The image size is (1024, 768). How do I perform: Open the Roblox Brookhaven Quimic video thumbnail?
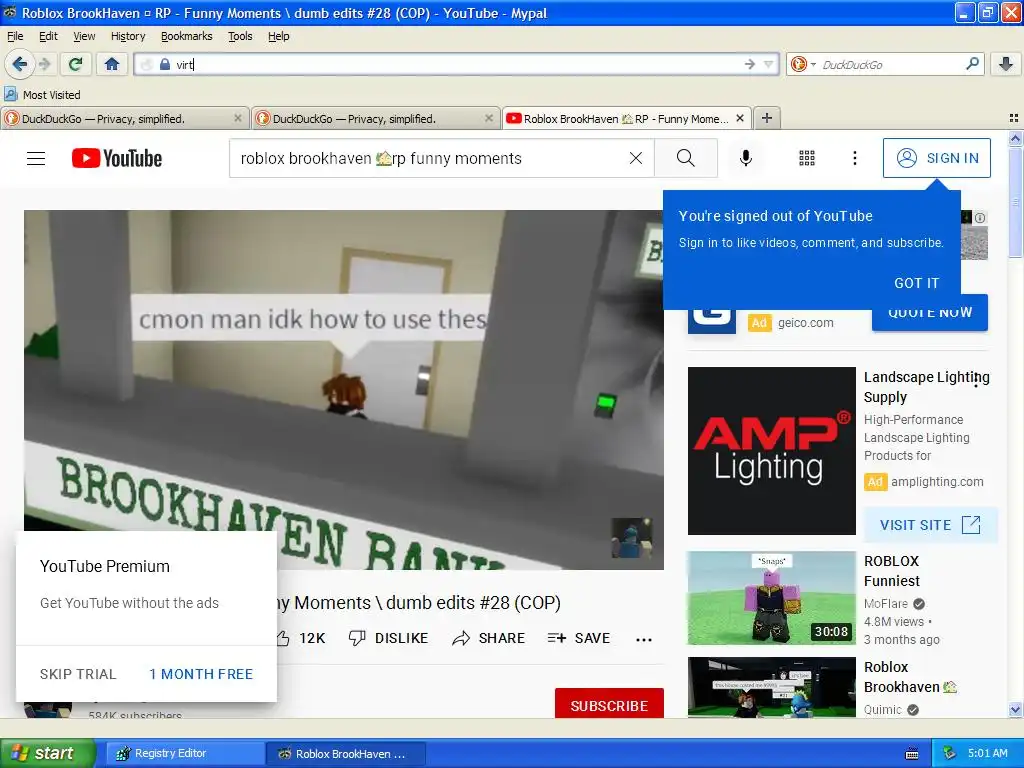coord(771,687)
